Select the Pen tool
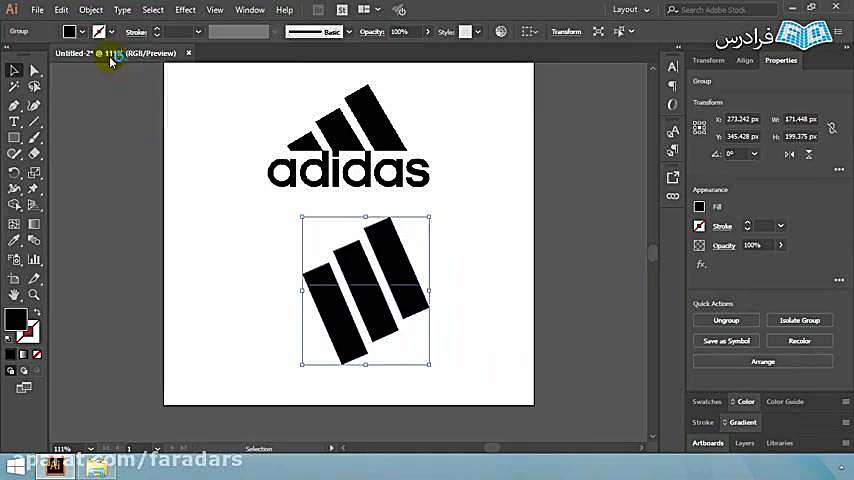This screenshot has width=854, height=480. [14, 105]
